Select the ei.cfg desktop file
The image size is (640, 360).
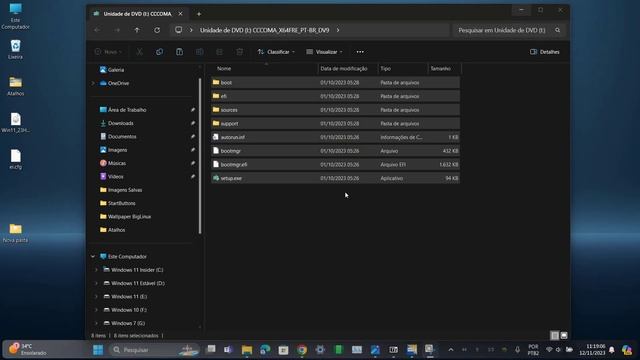pos(16,160)
